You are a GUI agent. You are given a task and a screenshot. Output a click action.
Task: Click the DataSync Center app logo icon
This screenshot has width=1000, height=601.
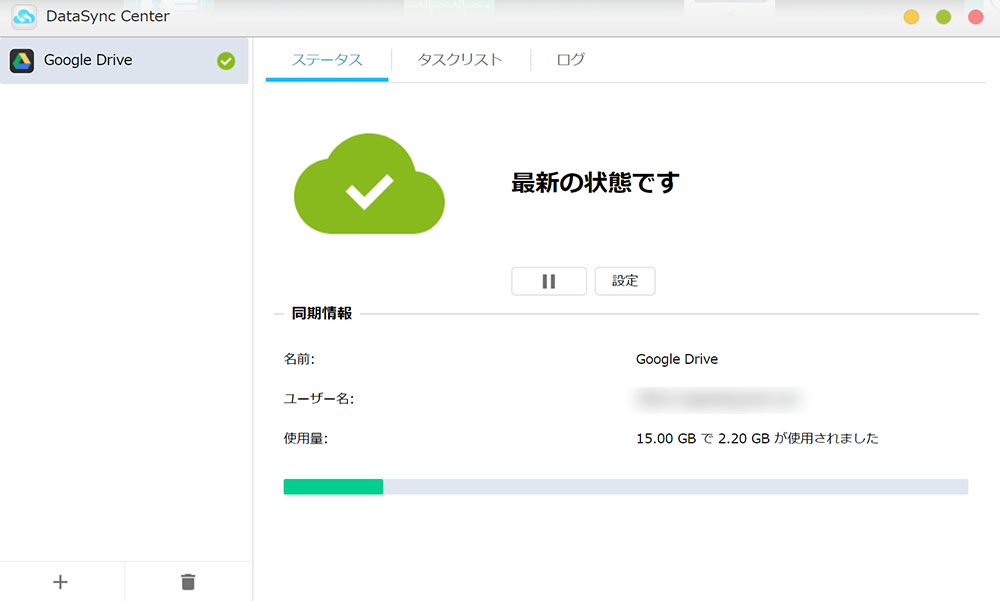pyautogui.click(x=24, y=17)
